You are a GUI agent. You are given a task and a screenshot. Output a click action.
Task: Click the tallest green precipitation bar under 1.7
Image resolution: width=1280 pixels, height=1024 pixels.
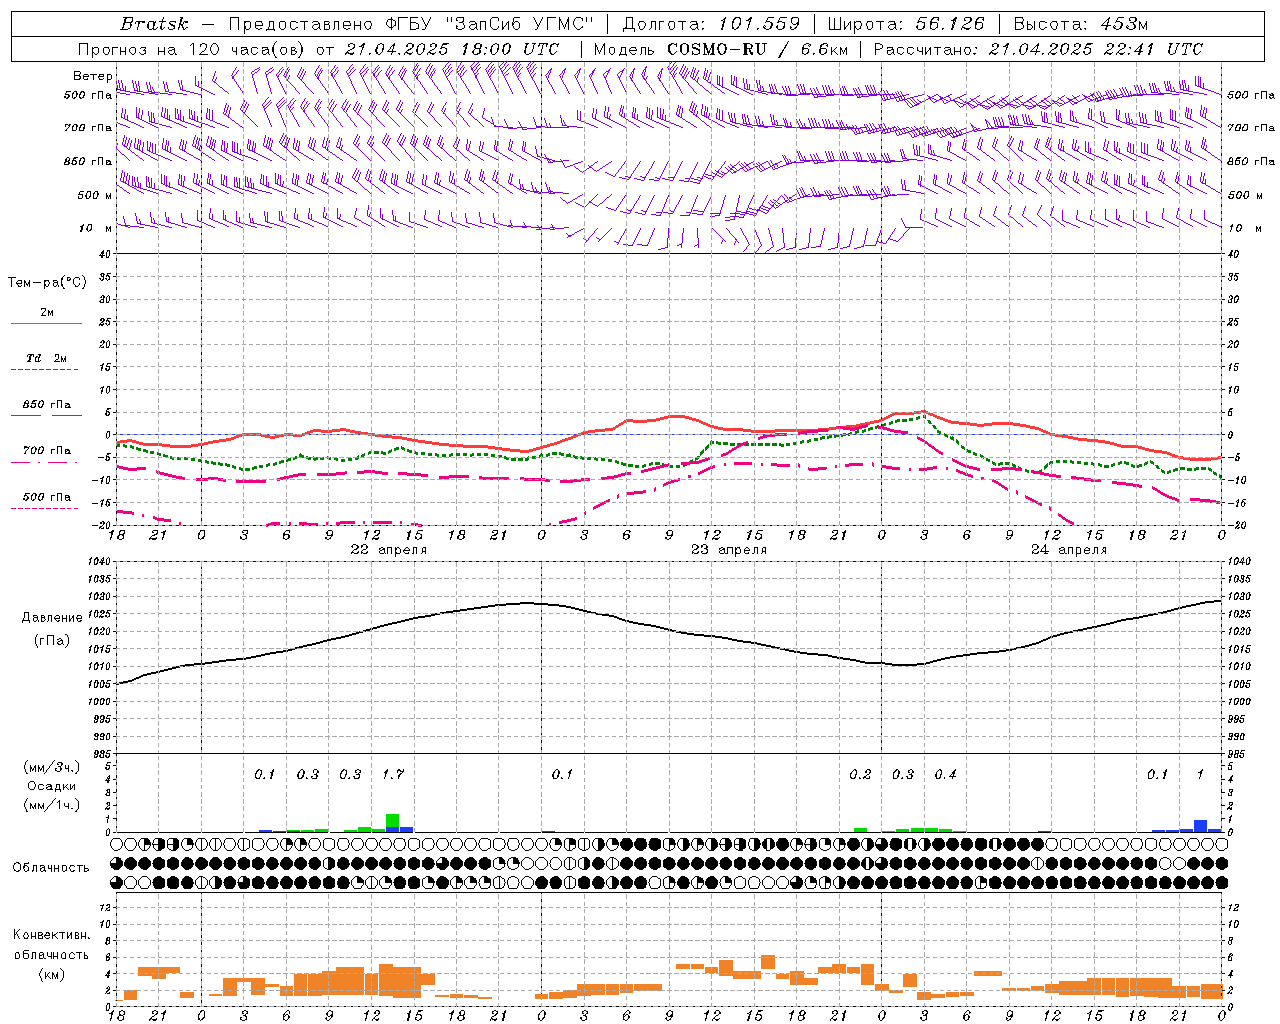(392, 822)
